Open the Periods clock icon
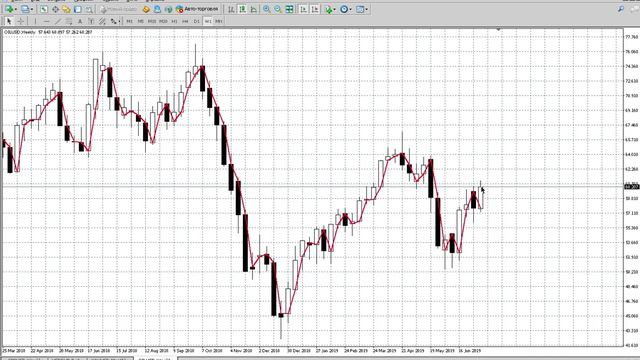Image resolution: width=640 pixels, height=360 pixels. (x=344, y=9)
